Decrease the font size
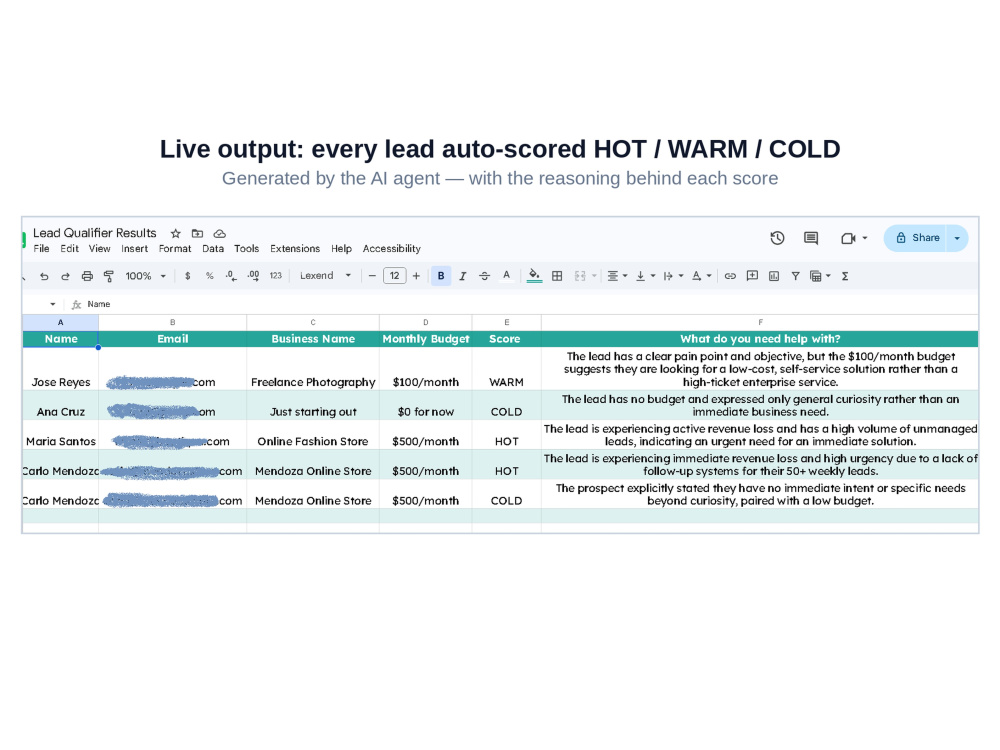This screenshot has height=750, width=1000. coord(372,276)
